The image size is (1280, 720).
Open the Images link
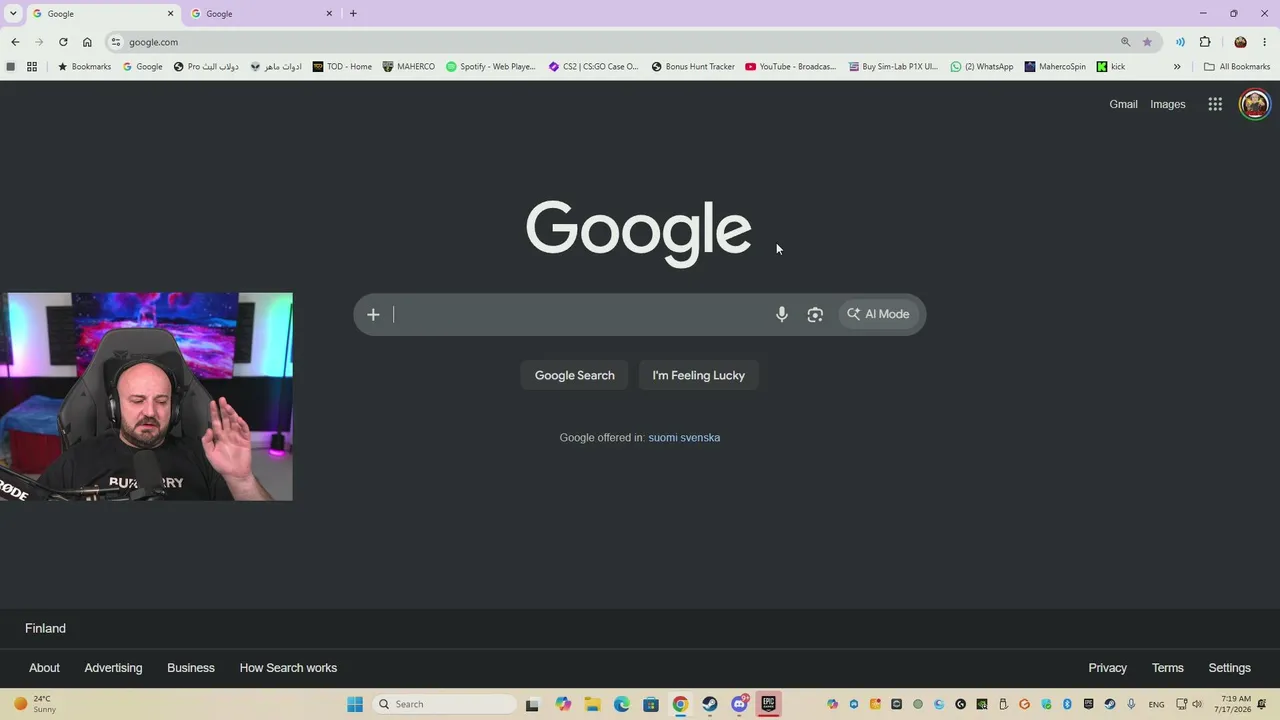(1168, 104)
